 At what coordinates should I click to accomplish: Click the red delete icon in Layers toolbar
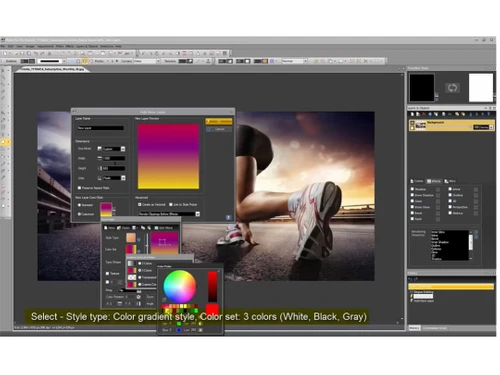[x=424, y=114]
